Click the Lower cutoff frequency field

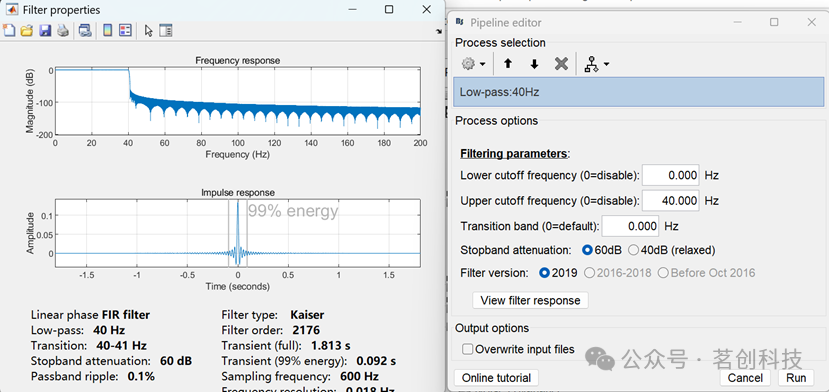[x=671, y=175]
